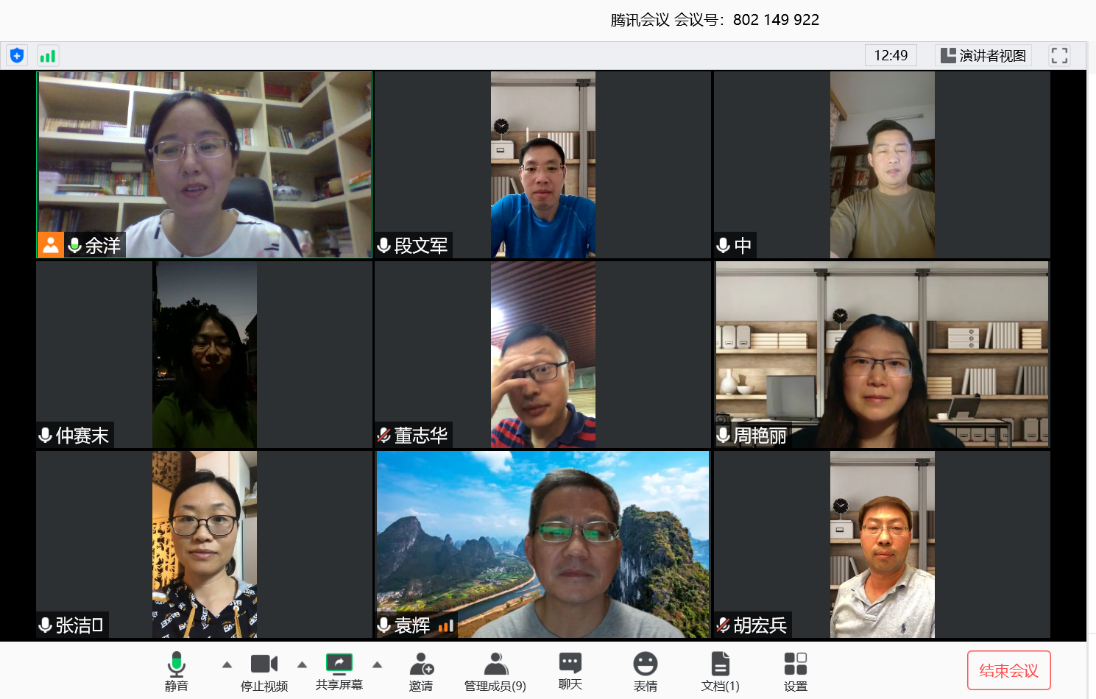Select 胡宏兵's video tile
This screenshot has width=1096, height=699.
[881, 545]
